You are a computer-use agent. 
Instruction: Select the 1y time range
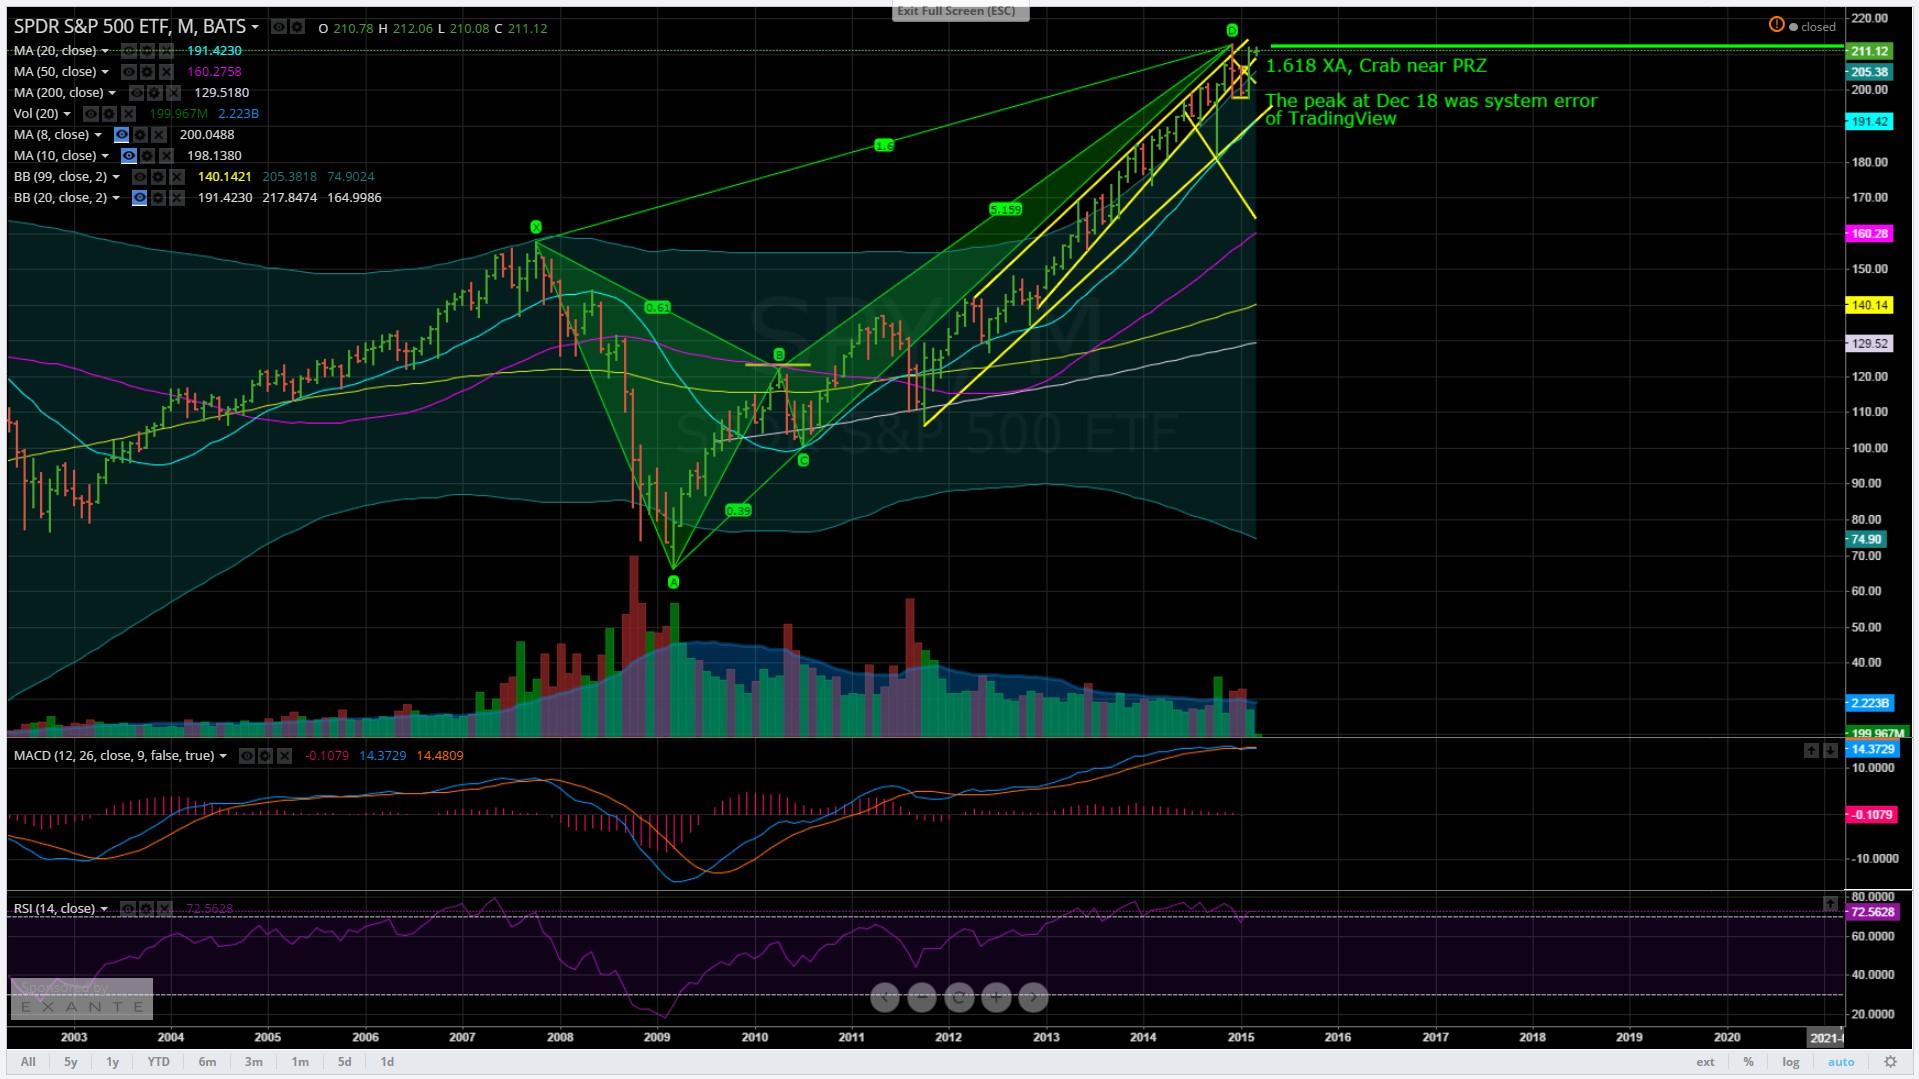pyautogui.click(x=113, y=1061)
